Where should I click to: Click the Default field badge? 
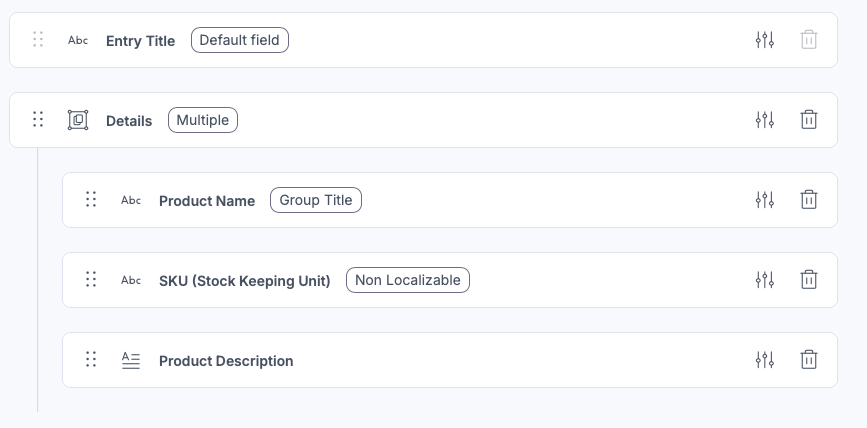[240, 40]
